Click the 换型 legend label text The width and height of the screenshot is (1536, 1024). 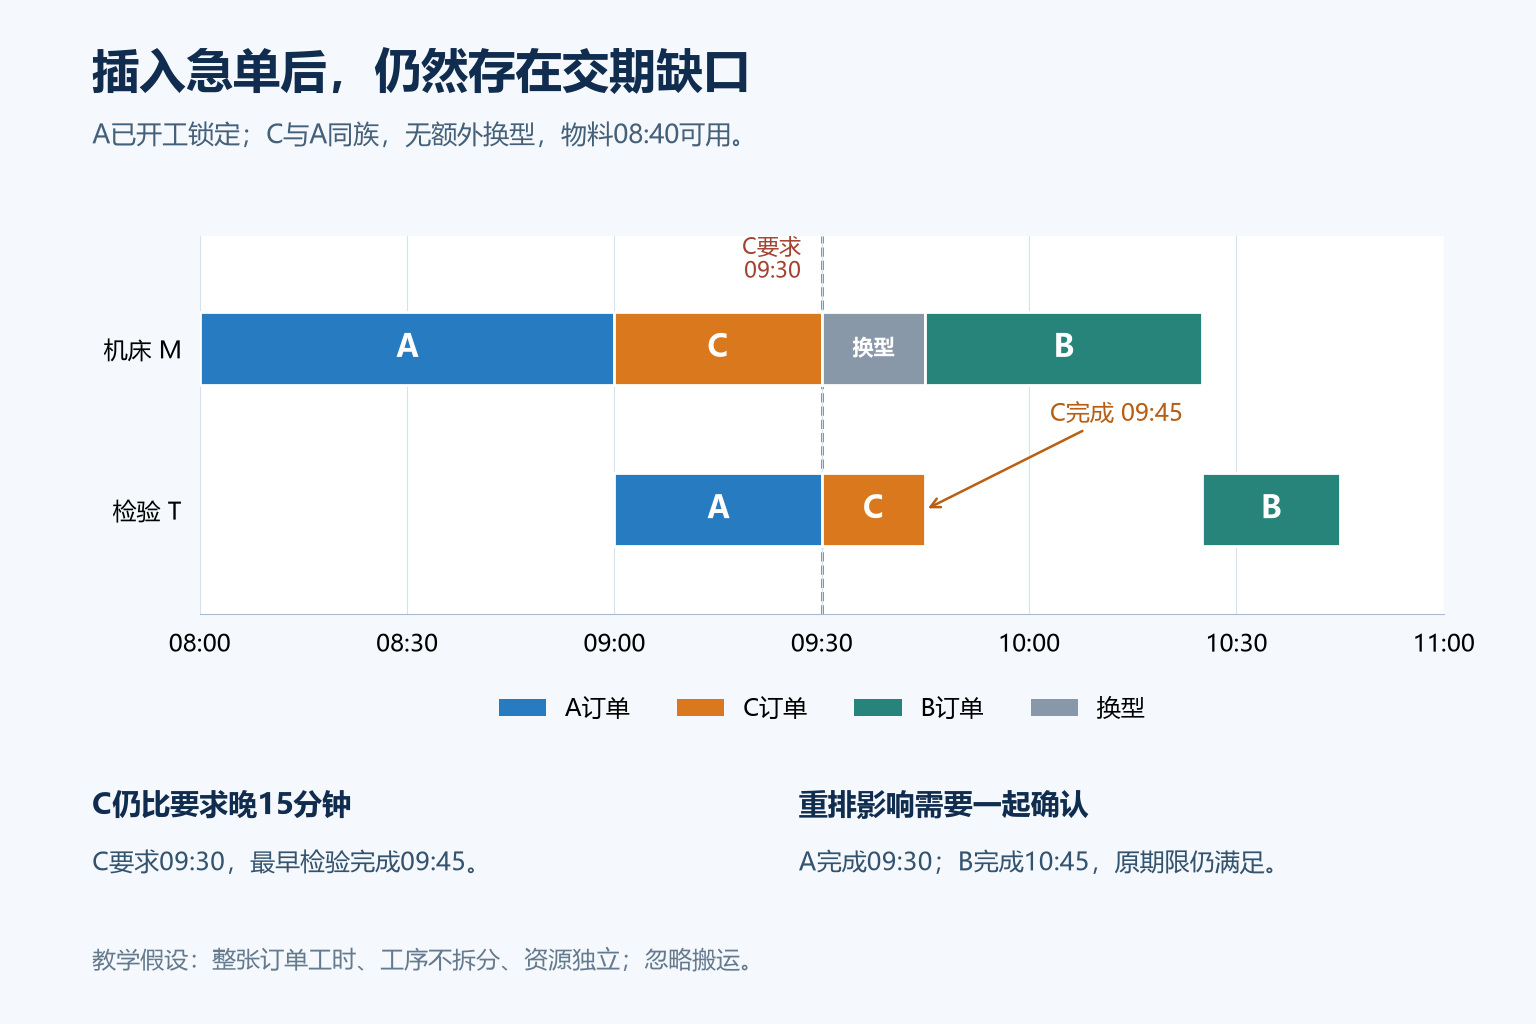1120,708
